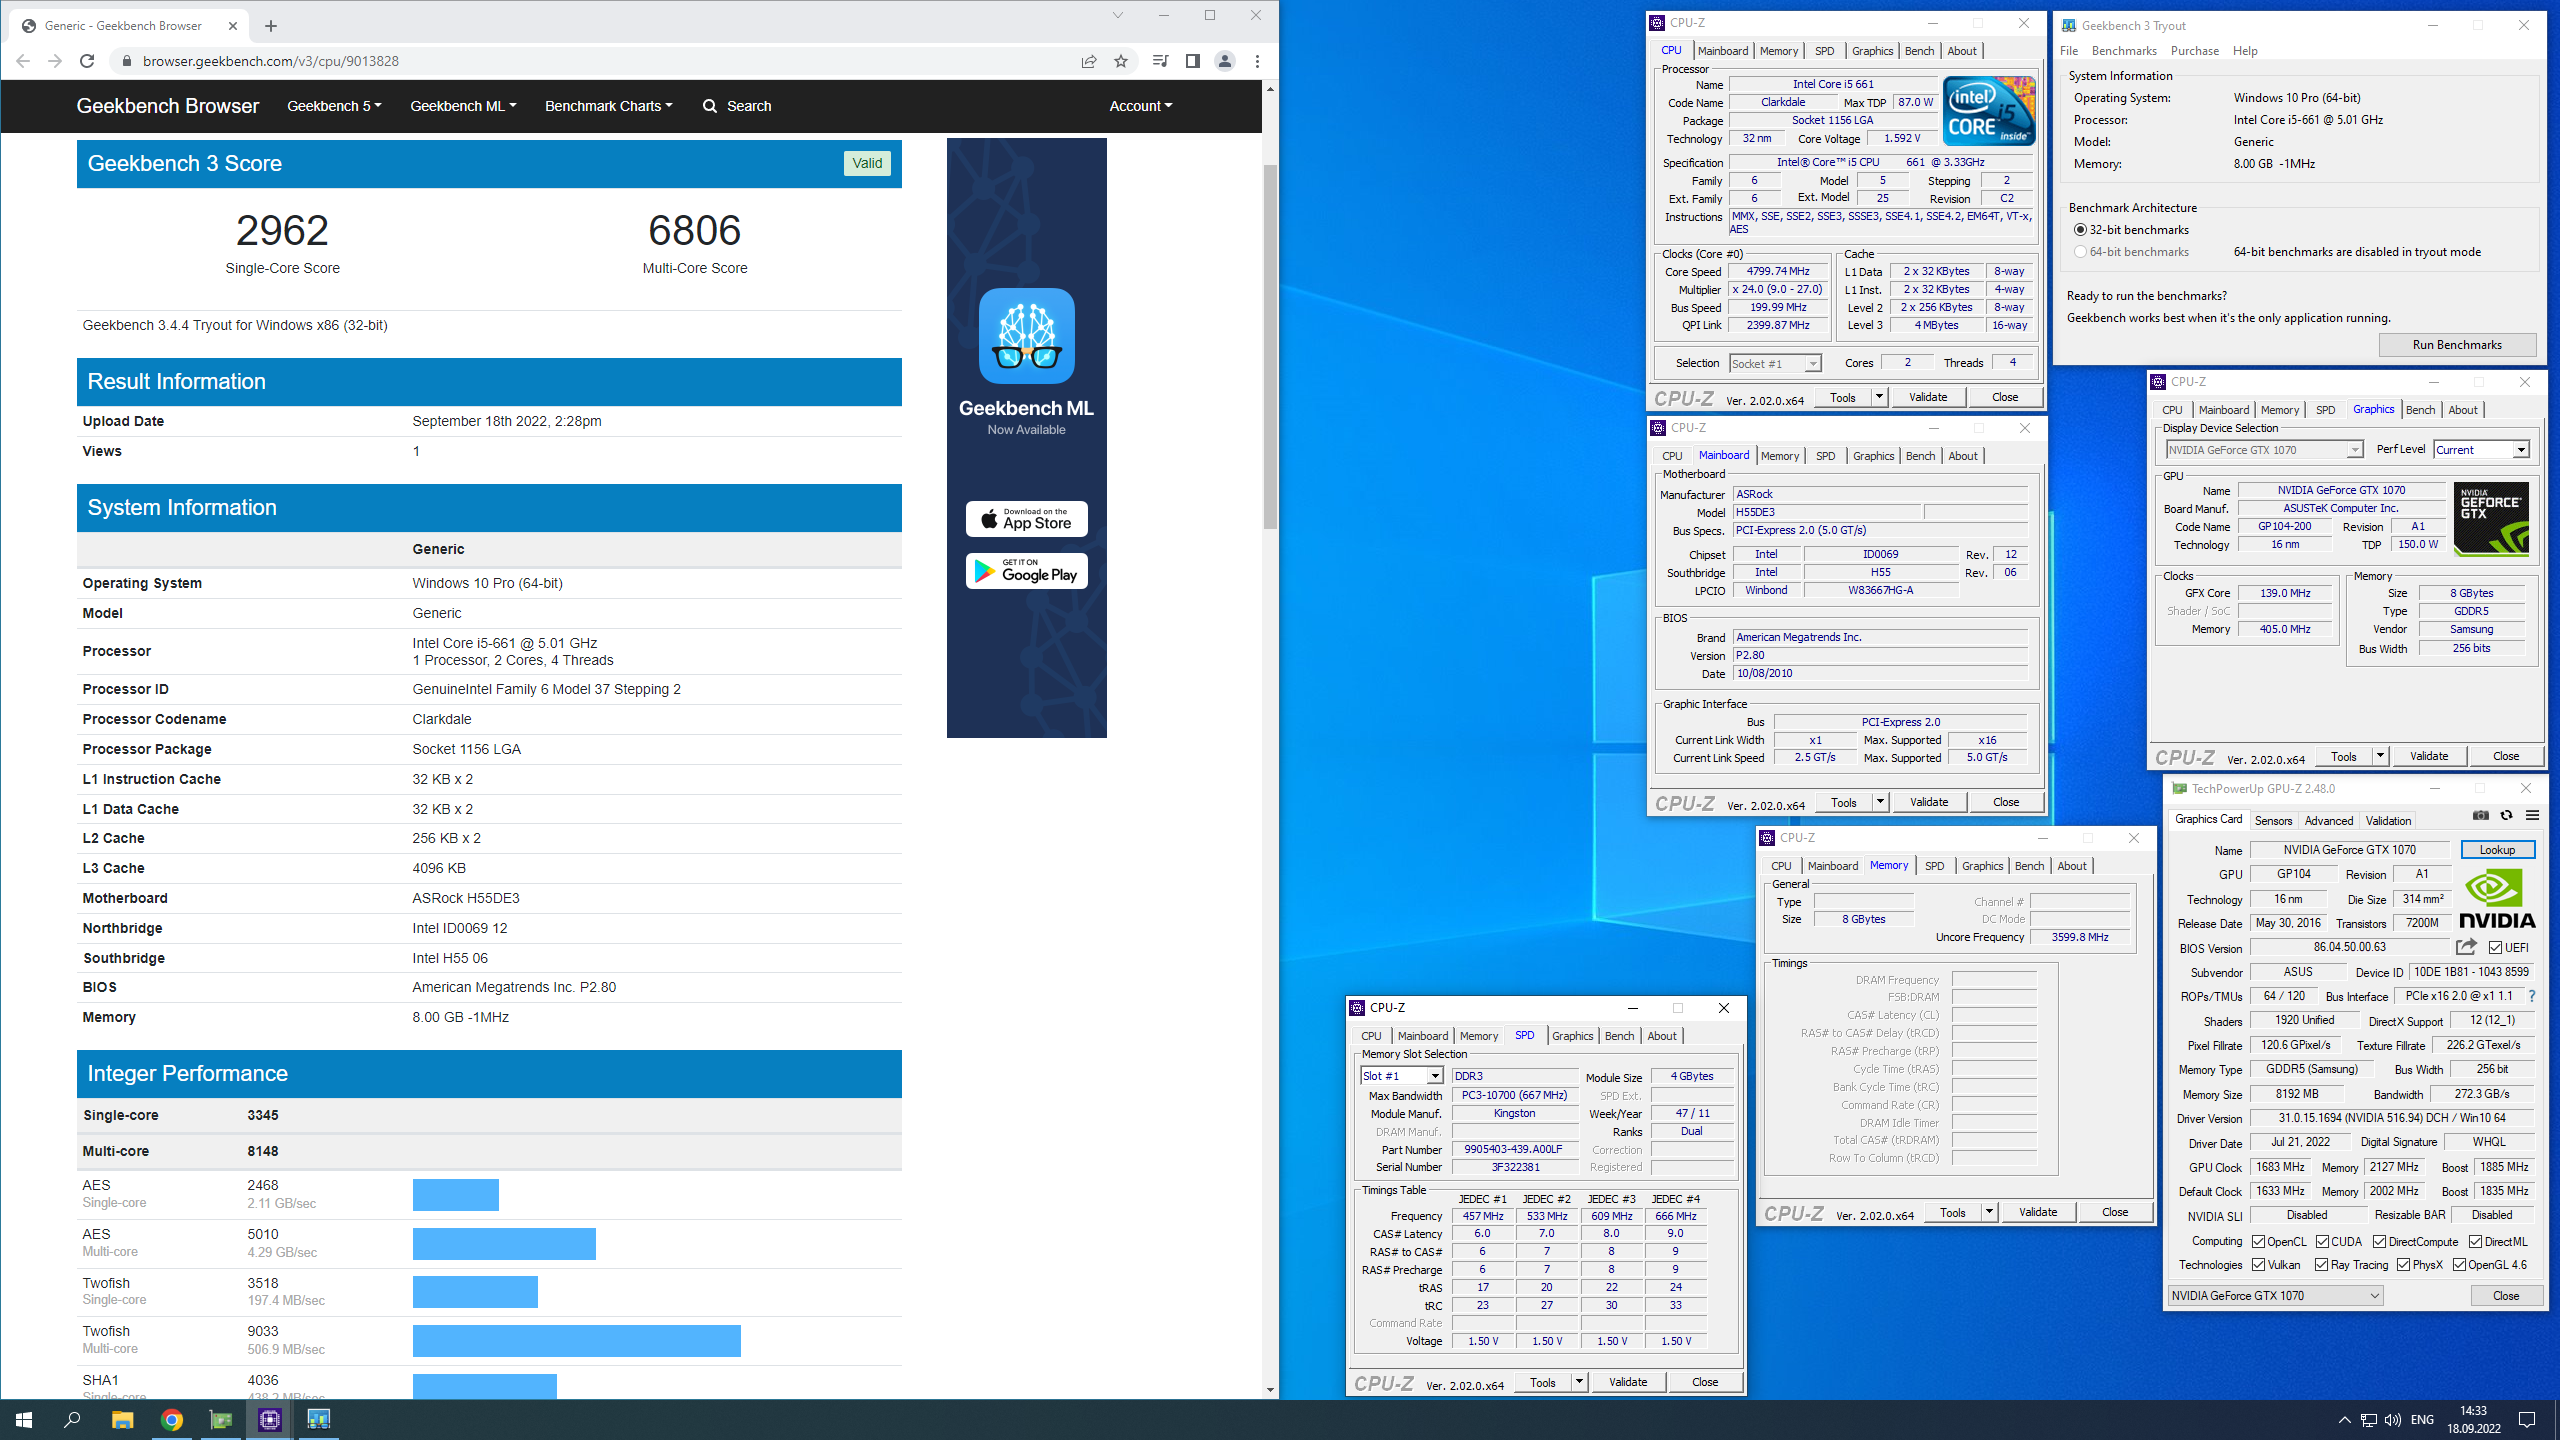
Task: Click the navbar Search field
Action: click(x=737, y=106)
